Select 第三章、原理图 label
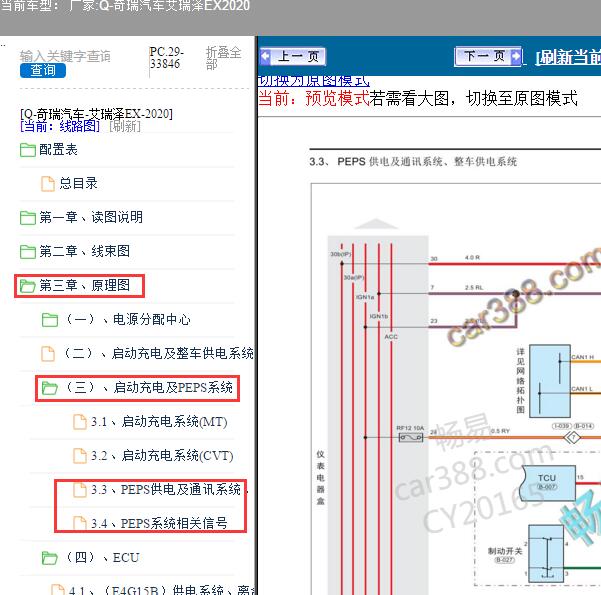Image resolution: width=601 pixels, height=595 pixels. [85, 285]
